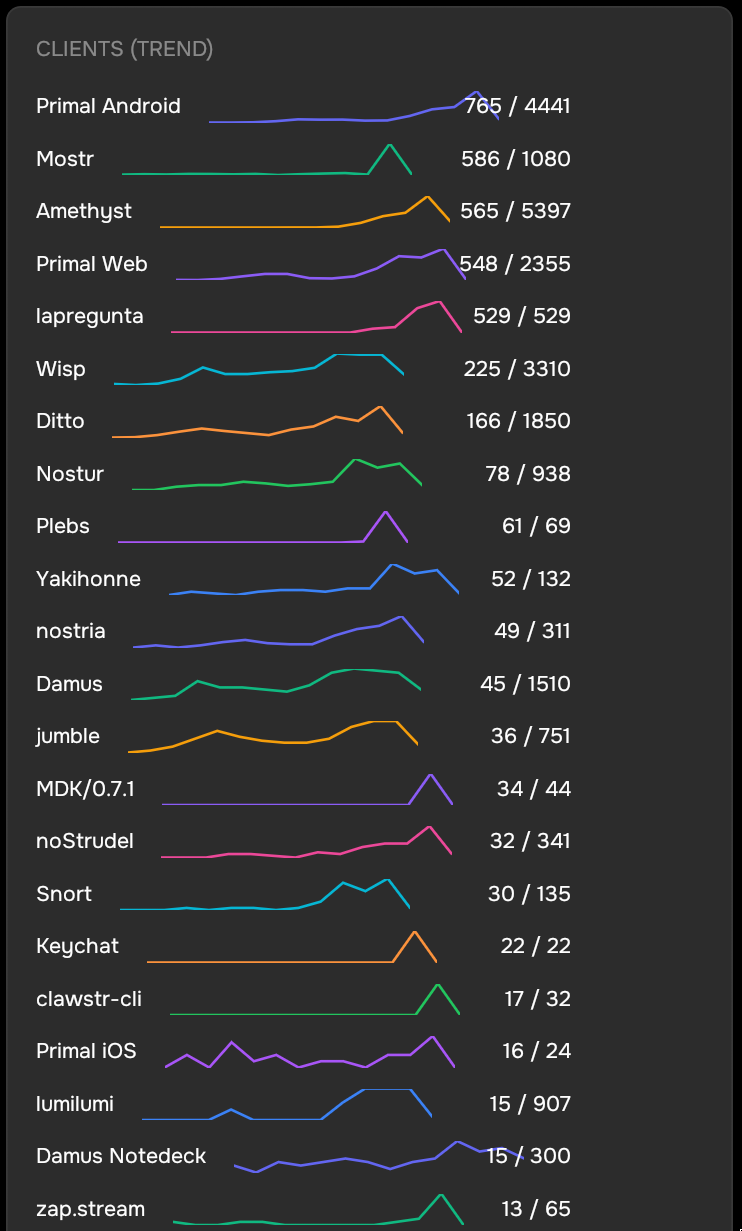
Task: Select the Mostr client label
Action: (65, 159)
